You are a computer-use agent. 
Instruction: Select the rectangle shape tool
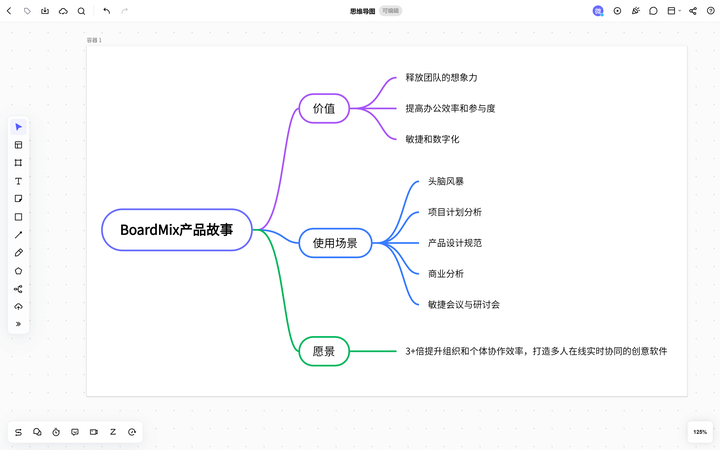pyautogui.click(x=18, y=217)
